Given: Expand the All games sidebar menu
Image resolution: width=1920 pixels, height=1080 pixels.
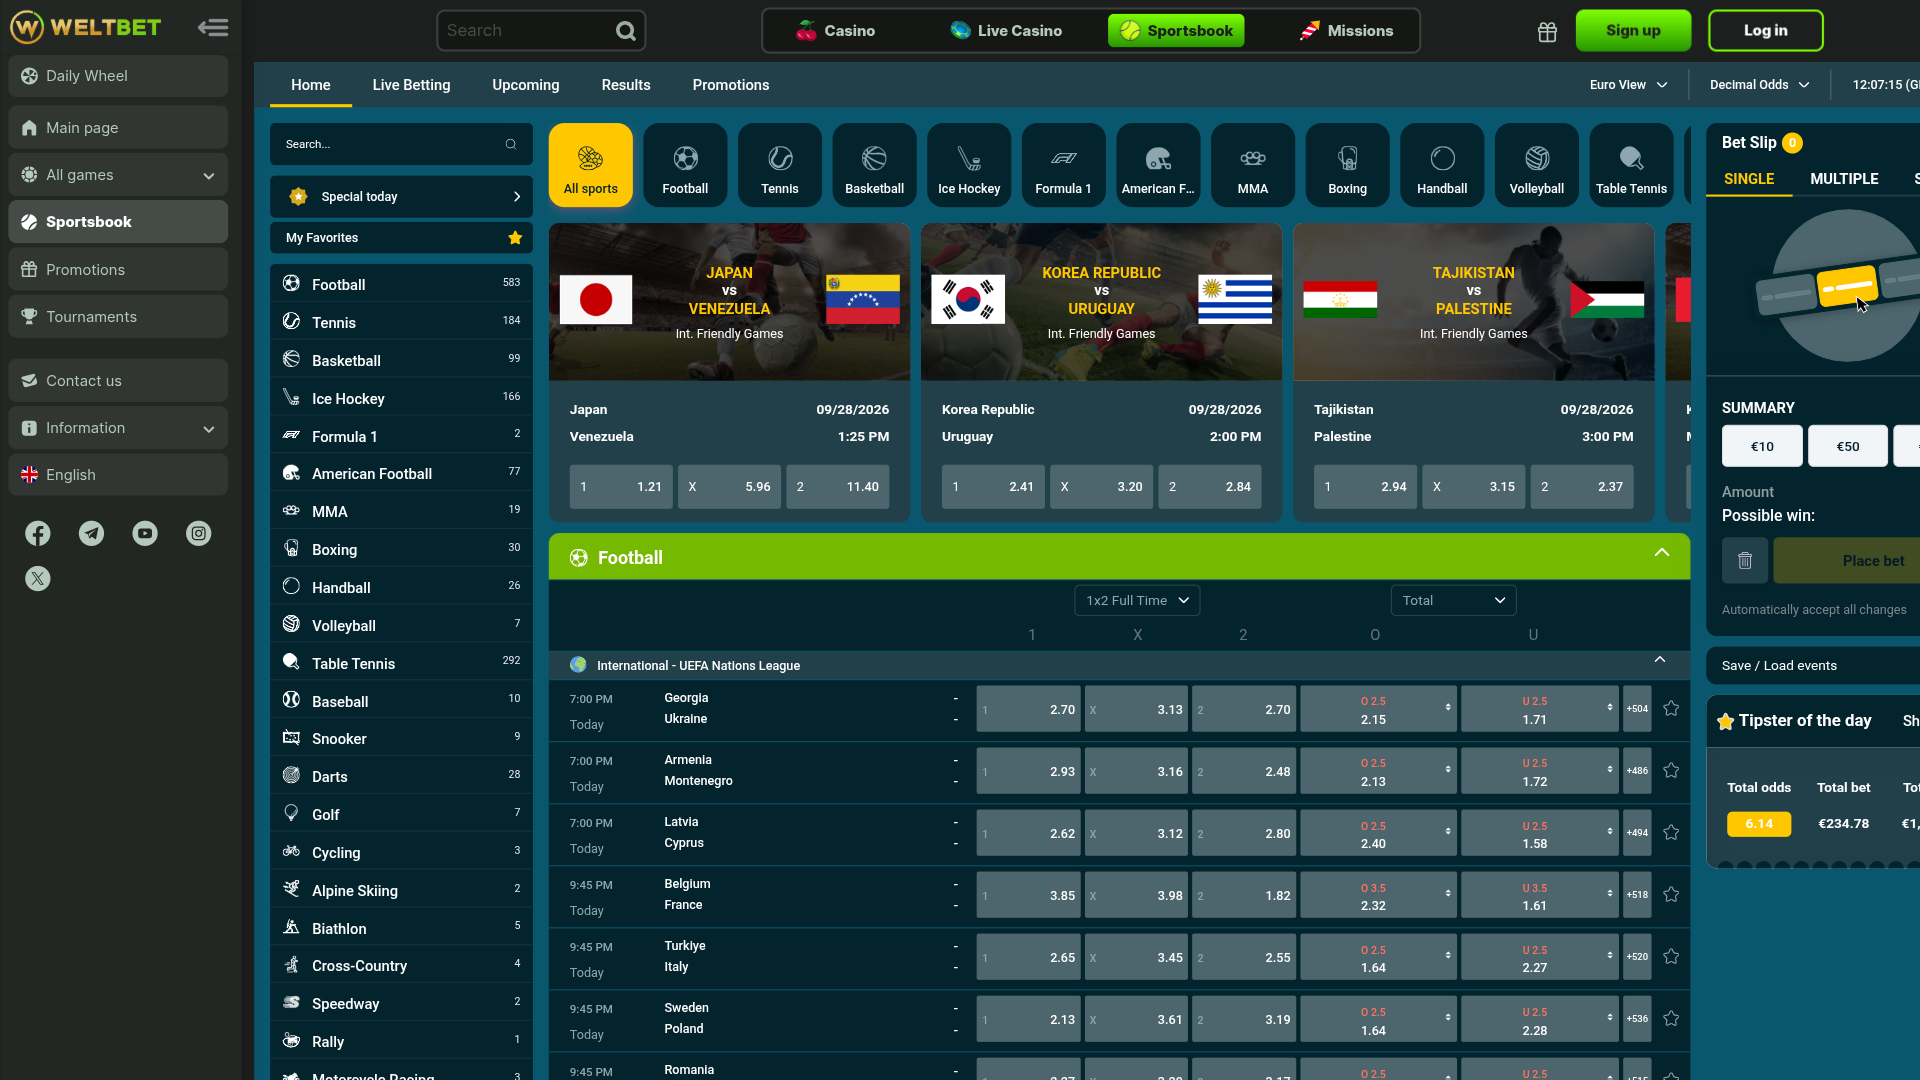Looking at the screenshot, I should point(118,175).
